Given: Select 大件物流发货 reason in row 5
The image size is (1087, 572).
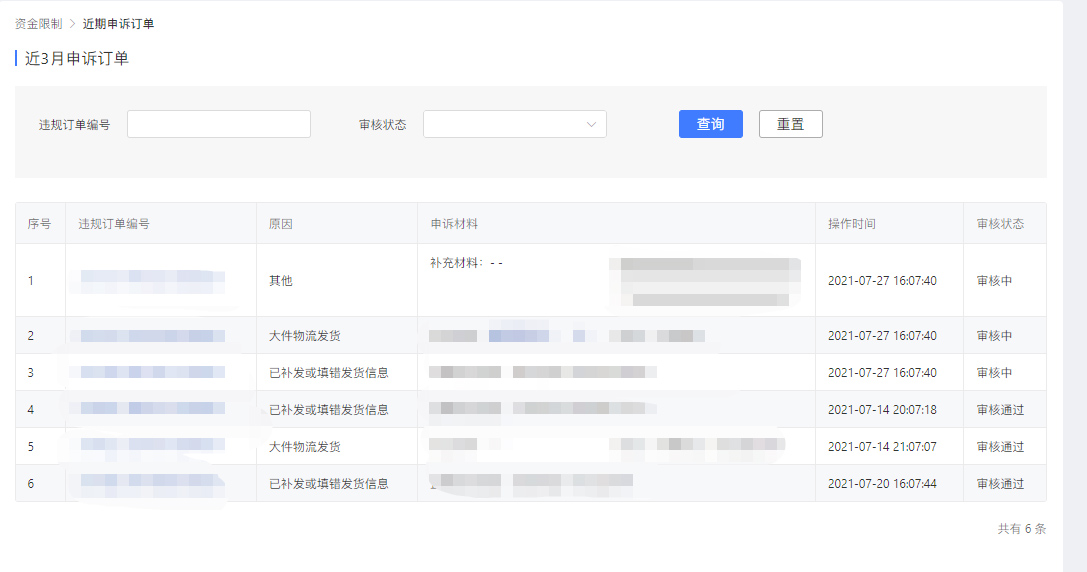Looking at the screenshot, I should click(x=305, y=447).
